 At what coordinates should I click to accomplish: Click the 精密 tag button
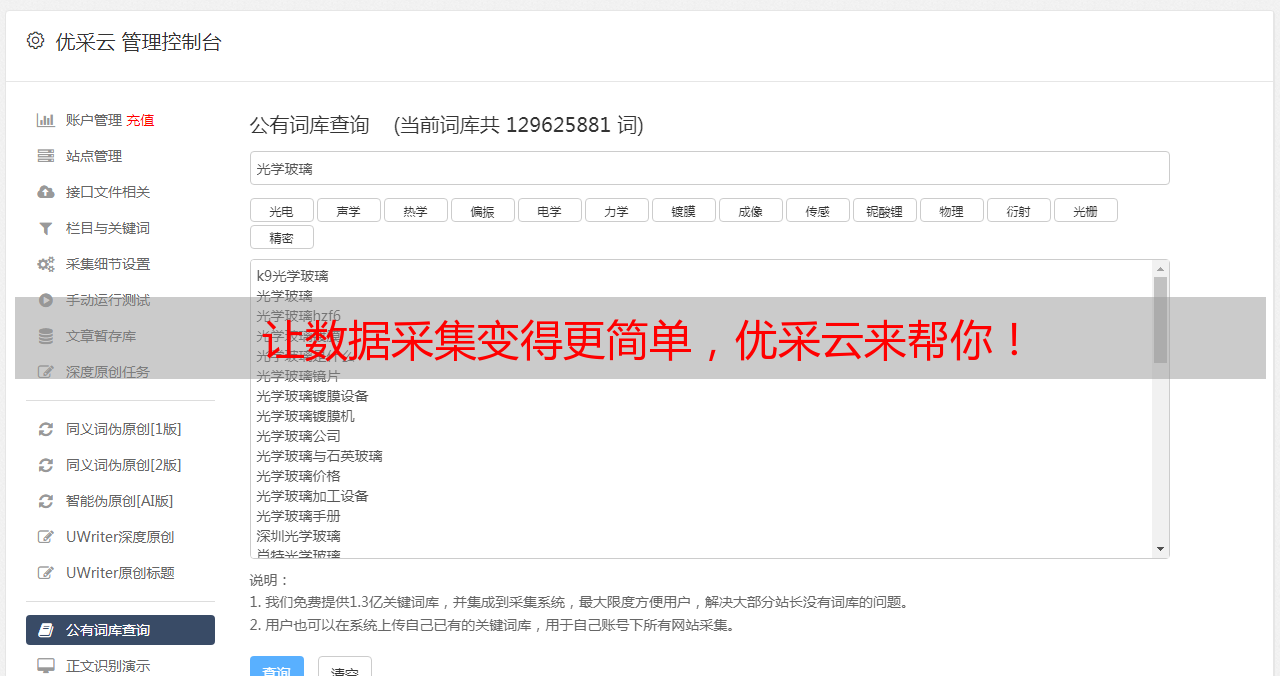tap(282, 237)
